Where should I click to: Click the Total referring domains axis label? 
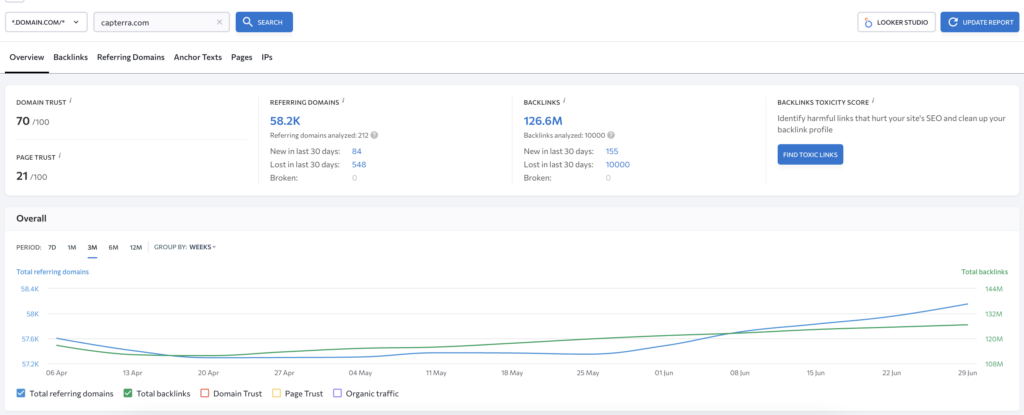pyautogui.click(x=52, y=271)
